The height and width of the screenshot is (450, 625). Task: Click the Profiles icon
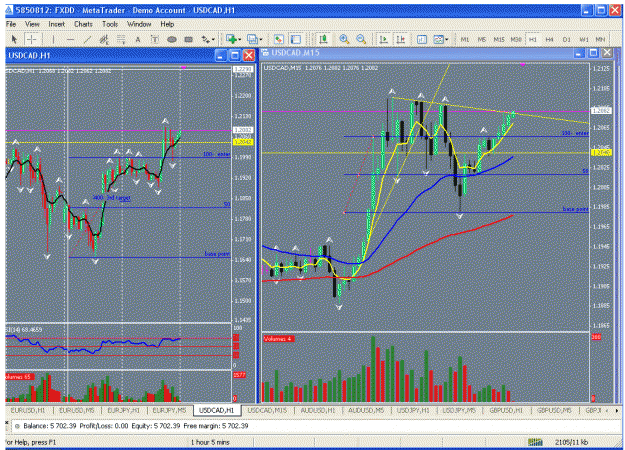click(x=252, y=39)
